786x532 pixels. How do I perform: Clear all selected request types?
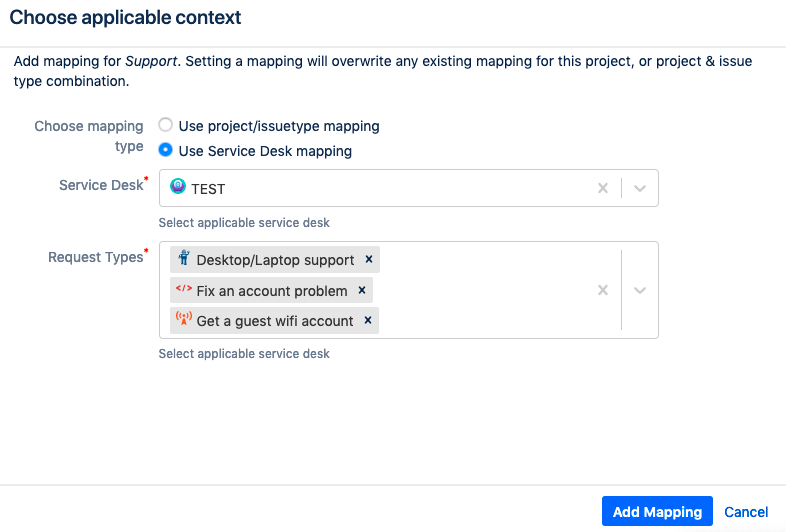[603, 290]
